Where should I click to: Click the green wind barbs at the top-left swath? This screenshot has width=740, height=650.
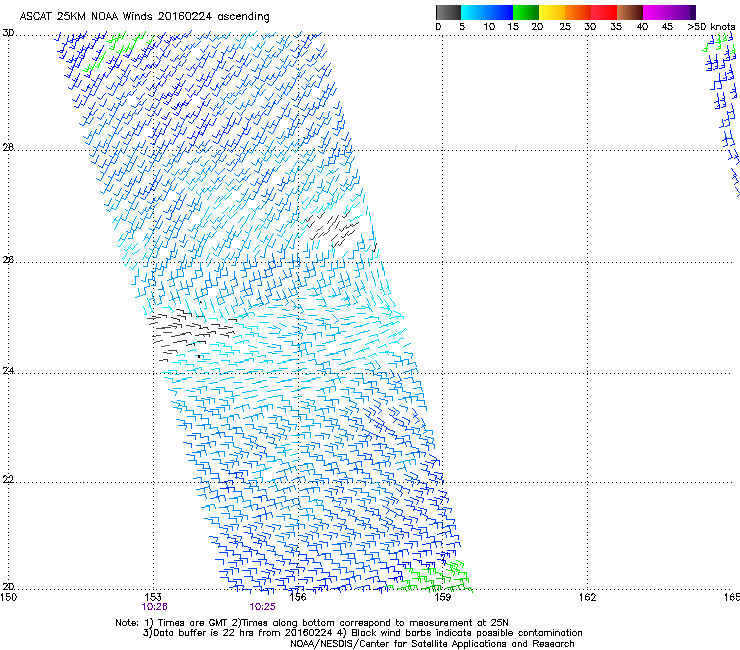point(118,51)
